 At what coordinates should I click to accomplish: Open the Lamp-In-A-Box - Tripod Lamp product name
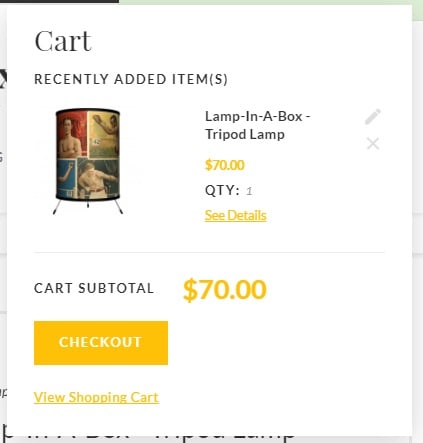[257, 125]
